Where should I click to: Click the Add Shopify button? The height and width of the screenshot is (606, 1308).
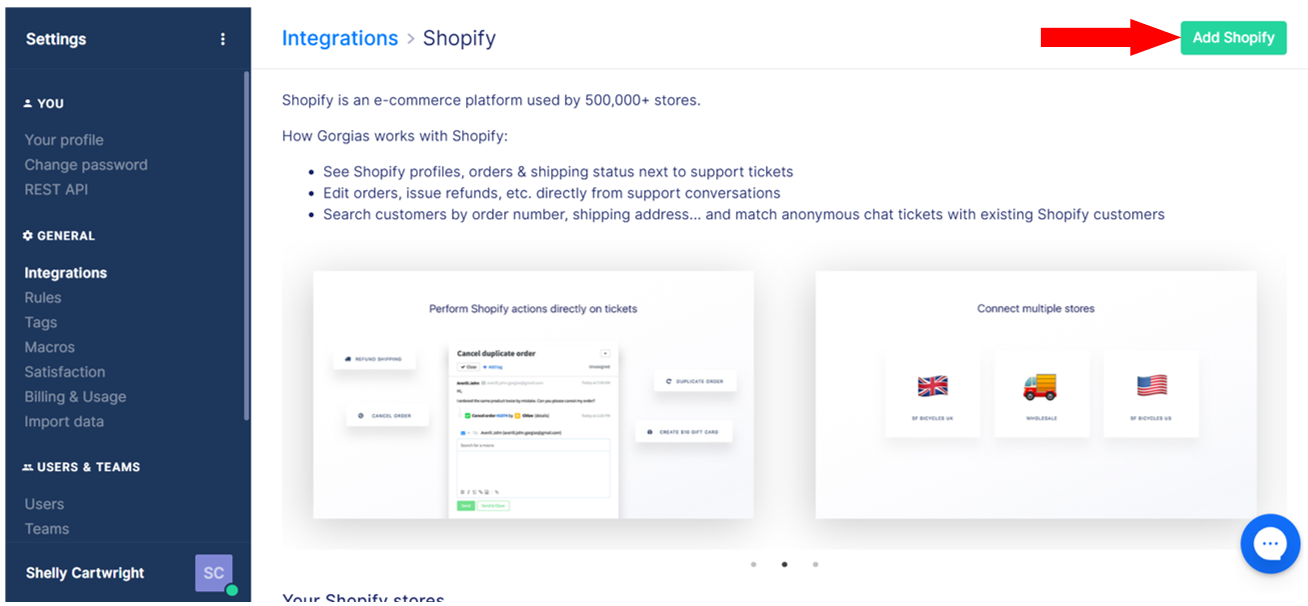tap(1233, 38)
